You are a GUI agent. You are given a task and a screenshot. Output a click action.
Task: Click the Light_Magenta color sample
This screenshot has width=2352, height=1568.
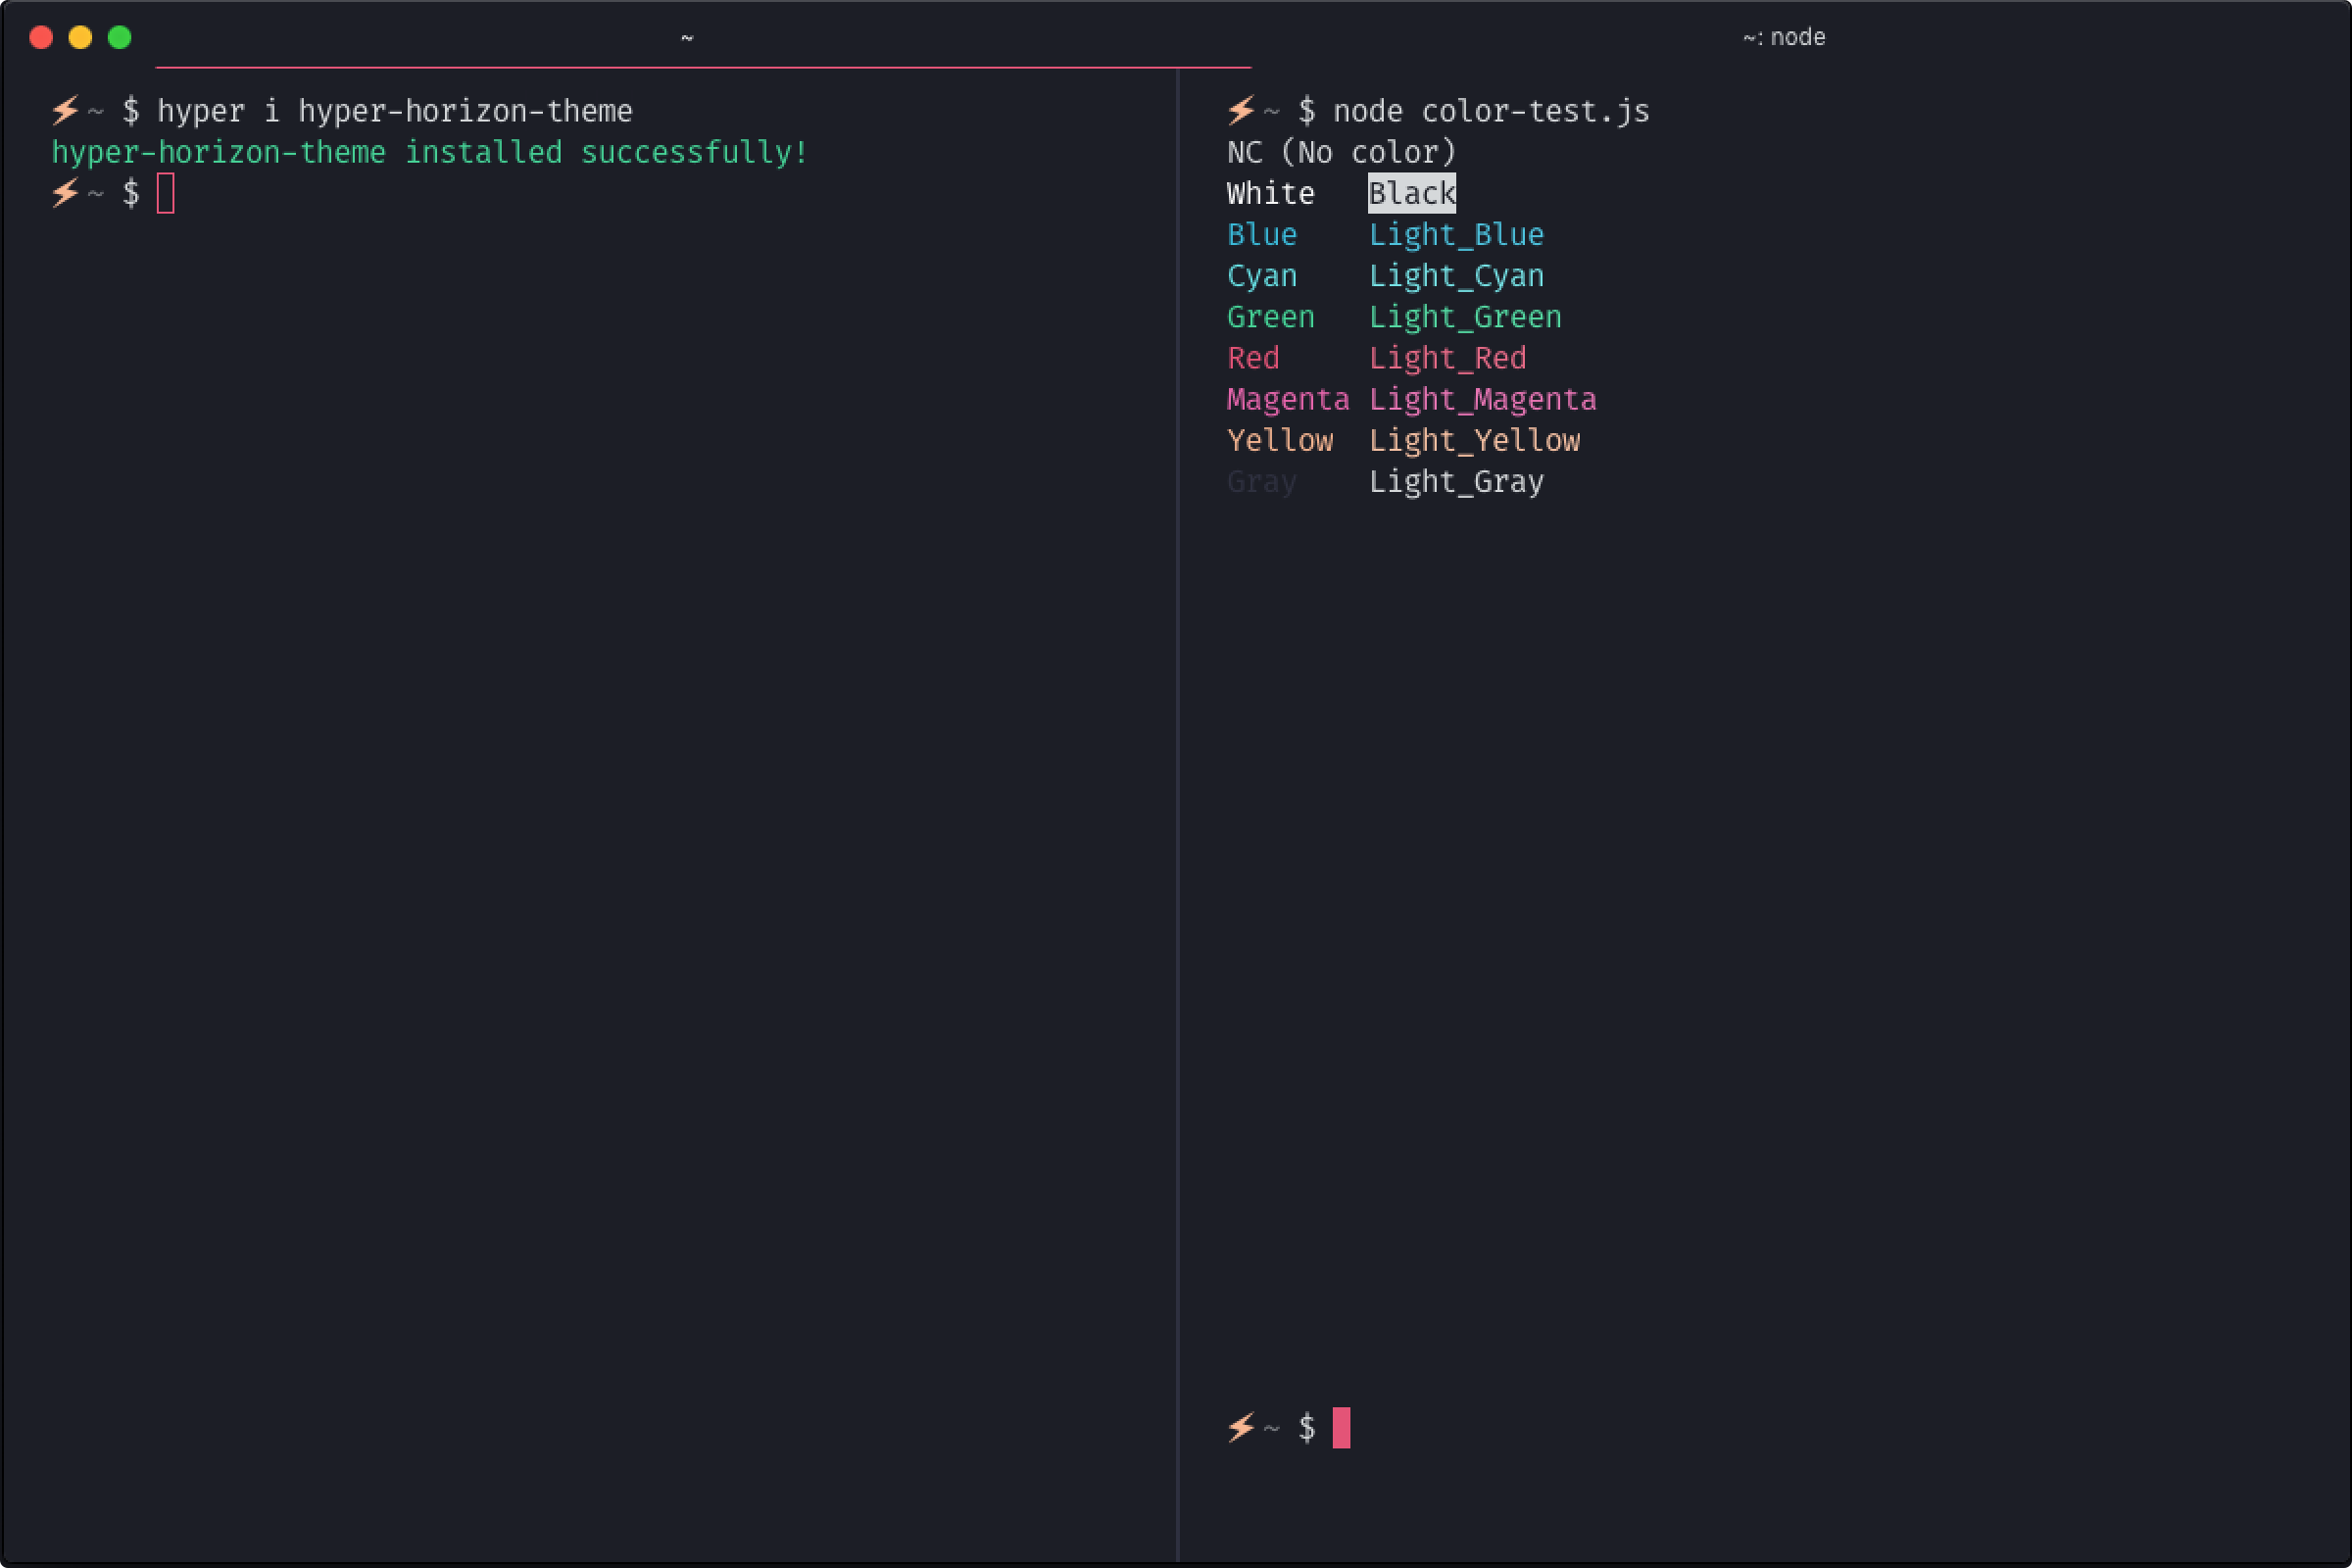[x=1482, y=399]
